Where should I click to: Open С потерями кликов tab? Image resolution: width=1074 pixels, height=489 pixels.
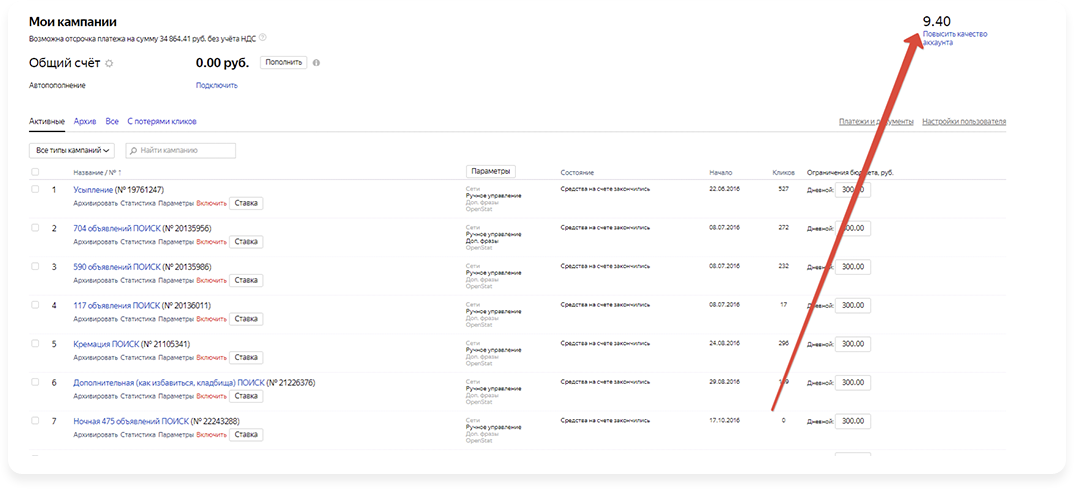(x=162, y=121)
